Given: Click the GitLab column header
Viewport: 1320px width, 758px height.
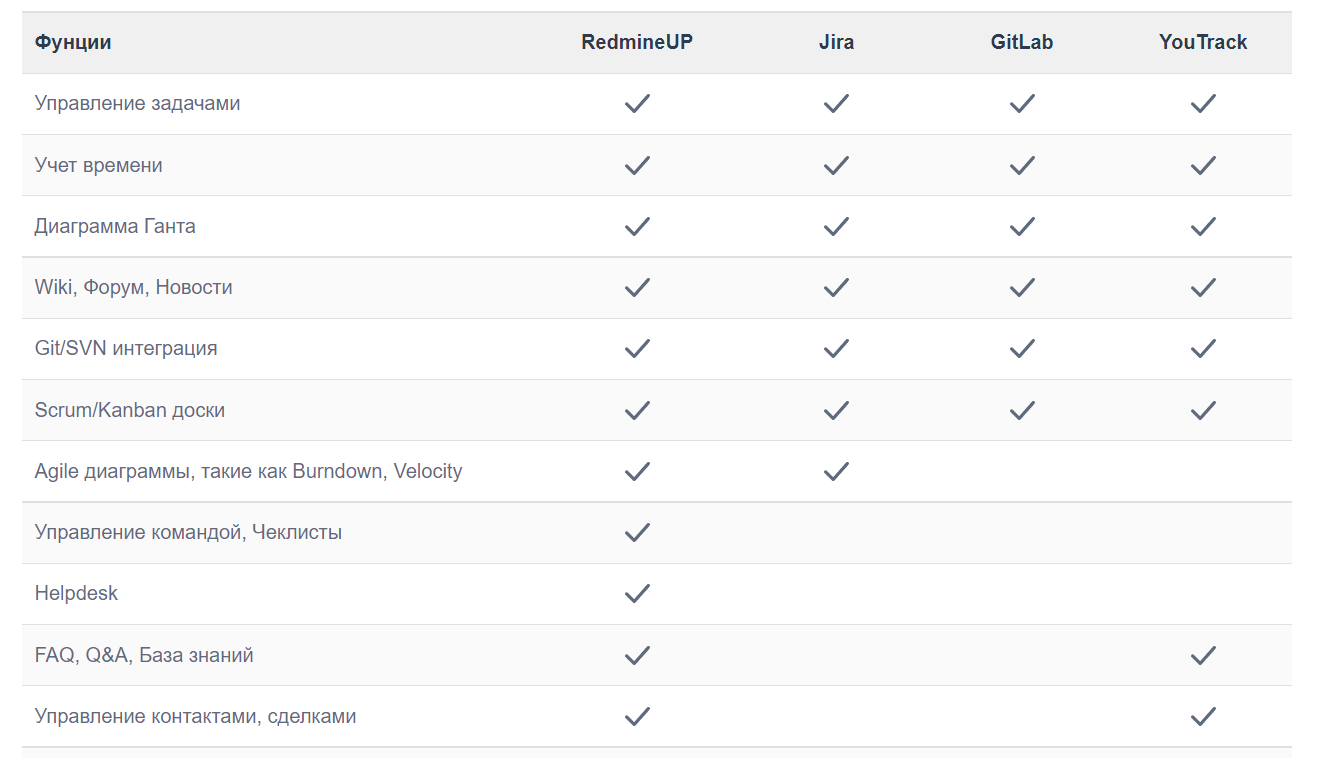Looking at the screenshot, I should [x=1021, y=42].
